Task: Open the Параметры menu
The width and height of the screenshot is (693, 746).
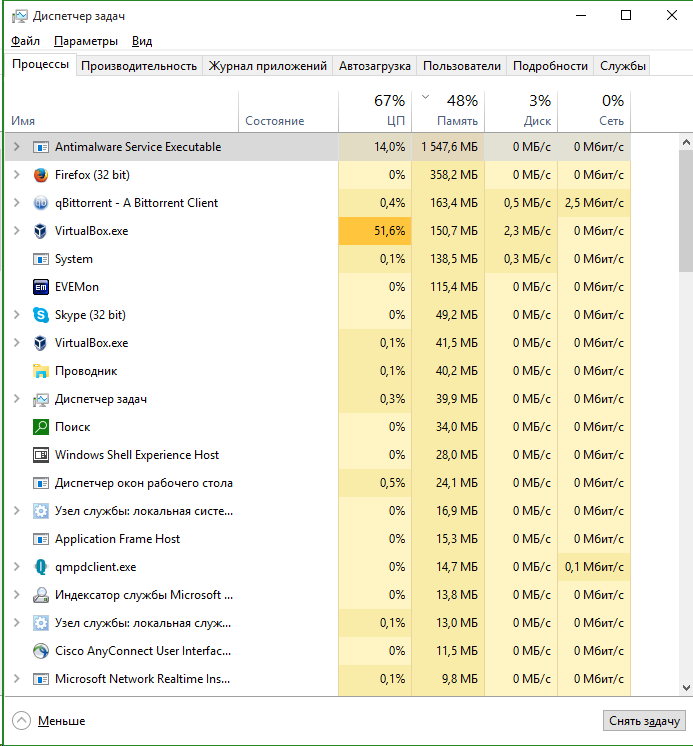Action: (x=86, y=41)
